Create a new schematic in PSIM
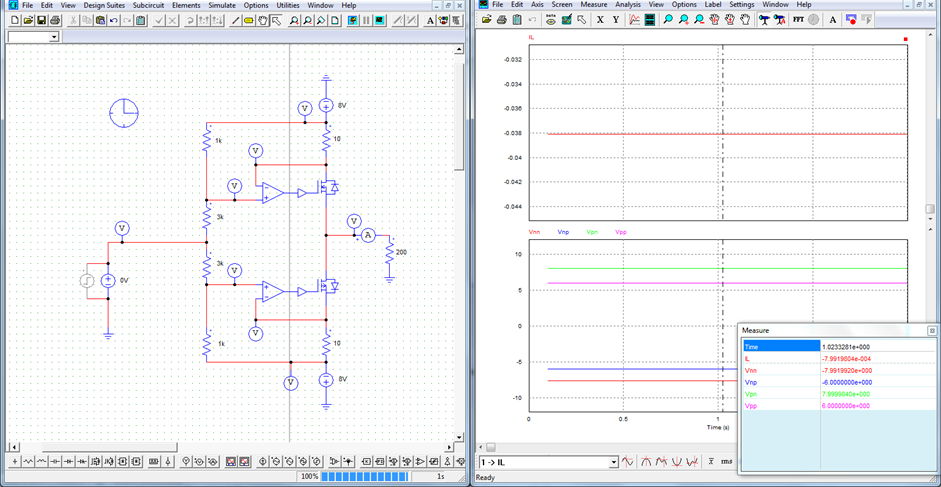The width and height of the screenshot is (941, 487). 14,20
